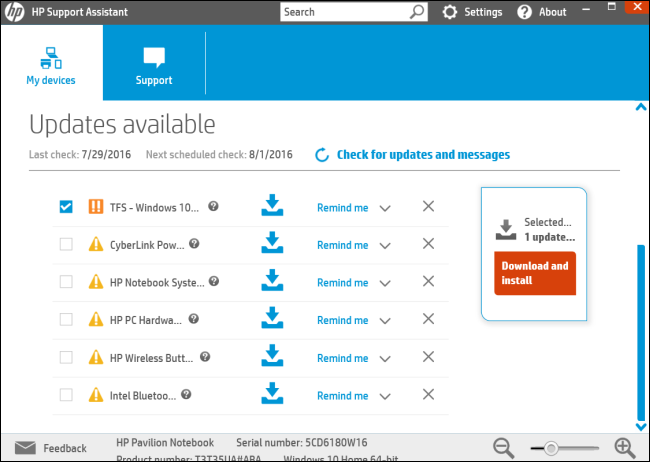Check the HP Wireless Butt... checkbox
The height and width of the screenshot is (462, 650).
tap(66, 357)
